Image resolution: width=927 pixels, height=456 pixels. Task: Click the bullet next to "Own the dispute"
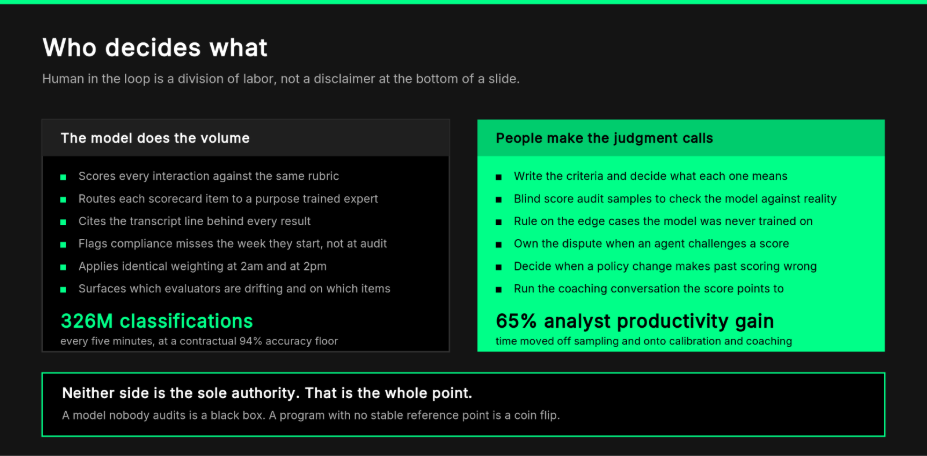click(x=499, y=244)
